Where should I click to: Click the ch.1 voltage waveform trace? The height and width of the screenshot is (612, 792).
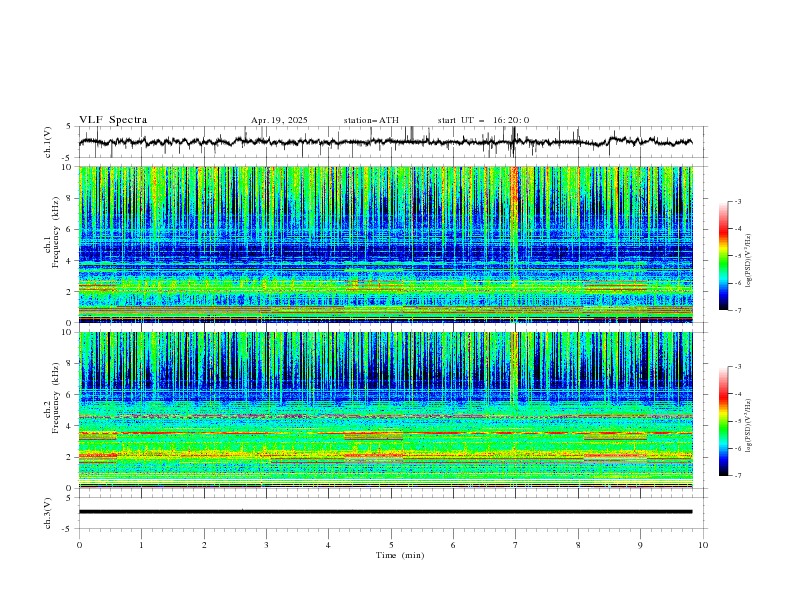coord(385,142)
